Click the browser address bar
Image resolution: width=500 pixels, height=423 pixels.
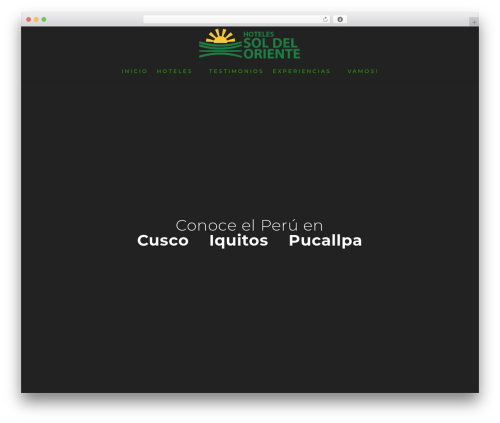click(237, 19)
